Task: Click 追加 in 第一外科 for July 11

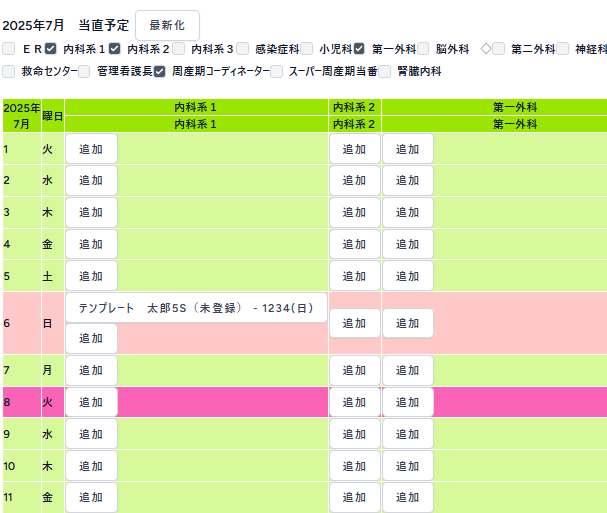Action: click(407, 497)
